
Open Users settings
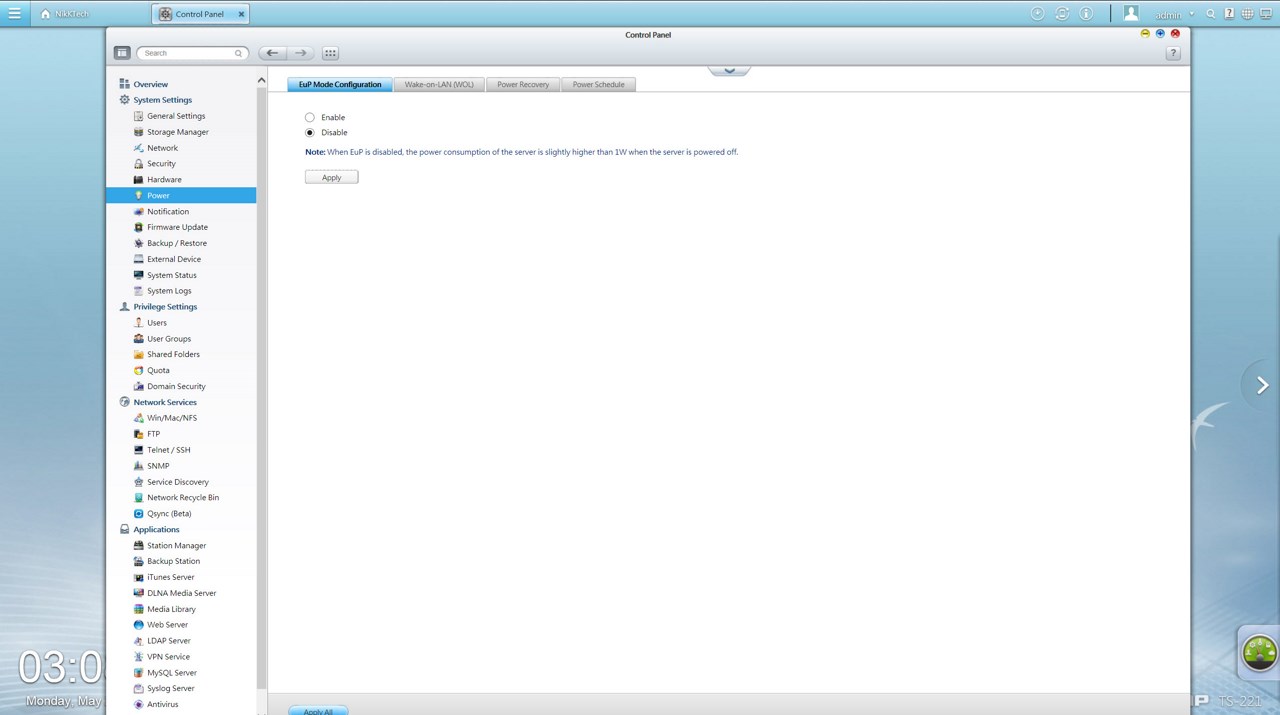click(157, 323)
